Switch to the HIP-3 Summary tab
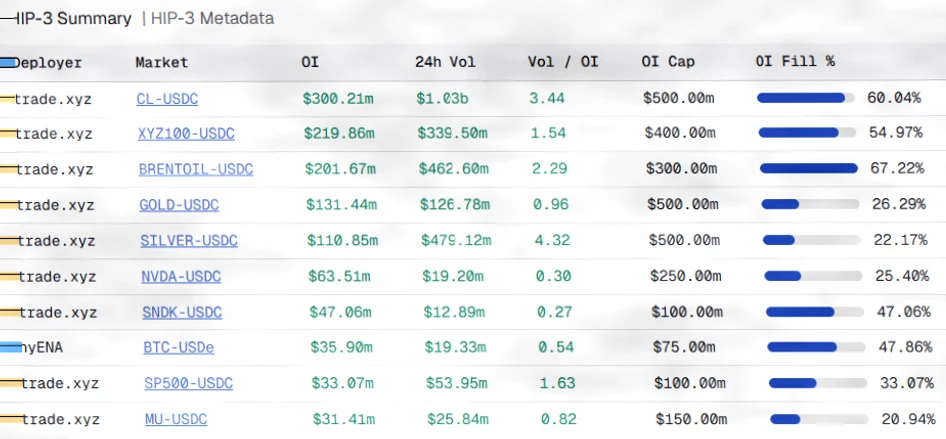The width and height of the screenshot is (946, 439). point(72,19)
